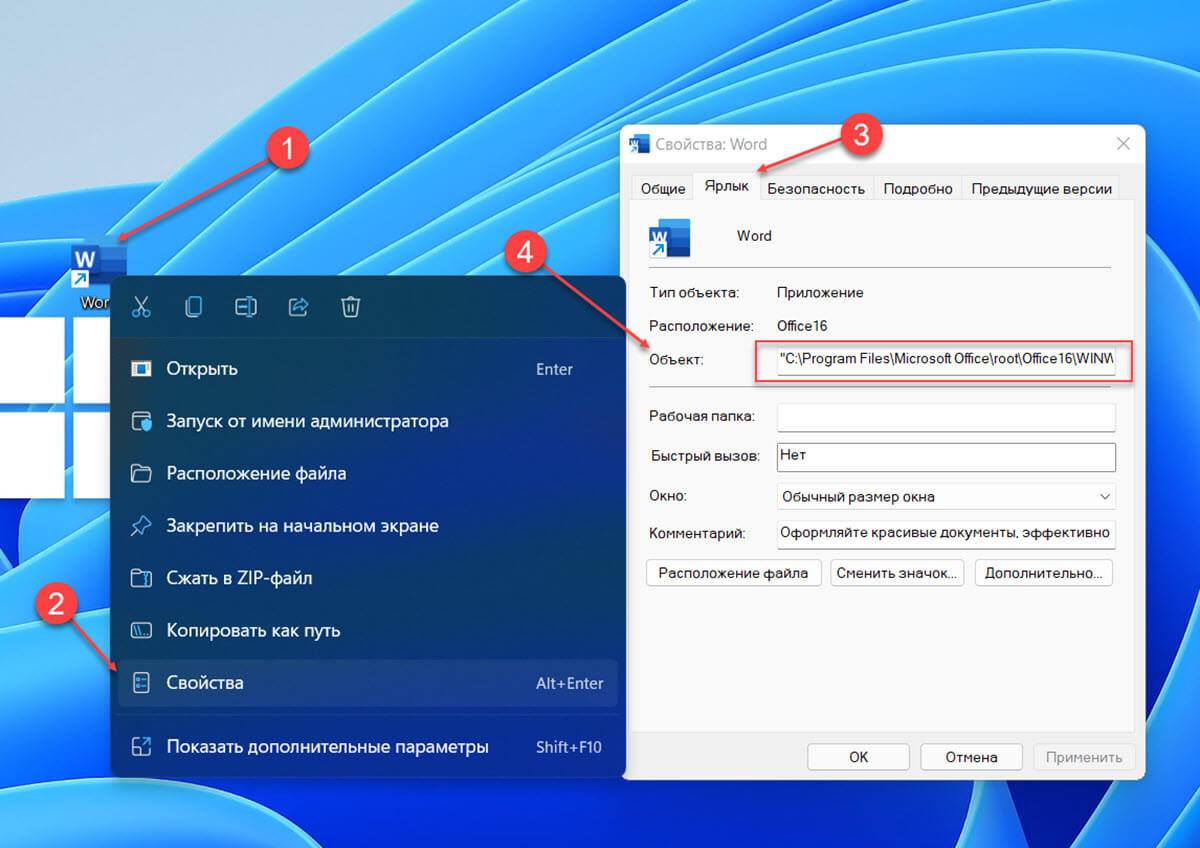Open the Безопасность tab
This screenshot has height=848, width=1200.
[816, 188]
